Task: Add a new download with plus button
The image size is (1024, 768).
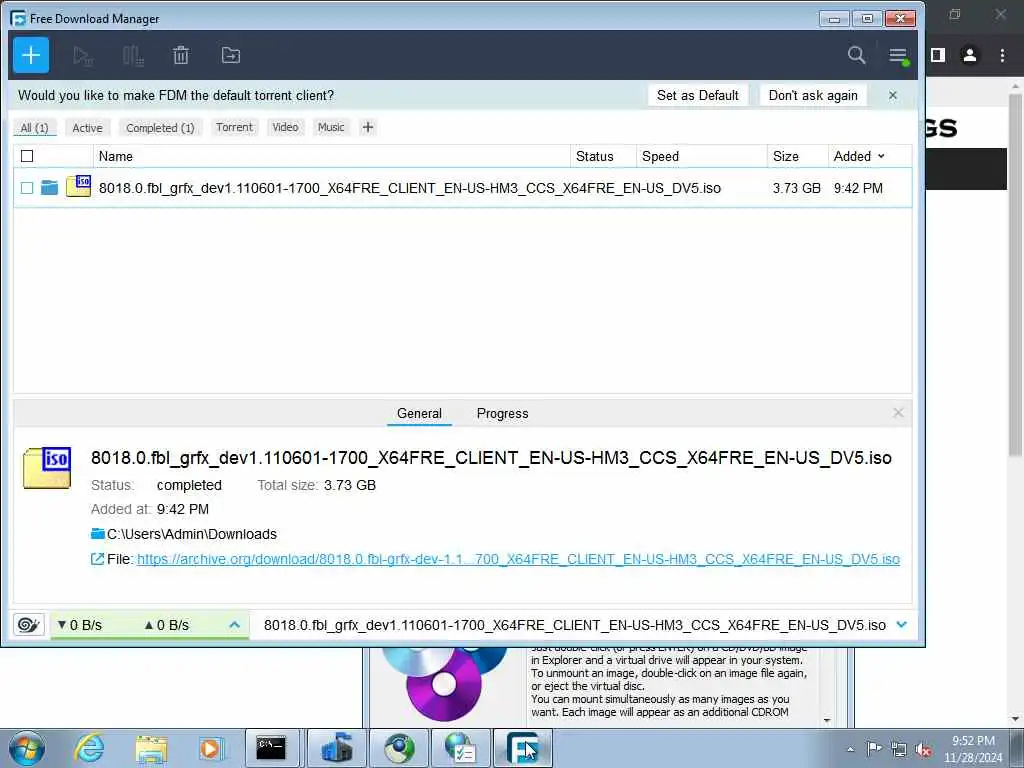Action: pyautogui.click(x=31, y=55)
